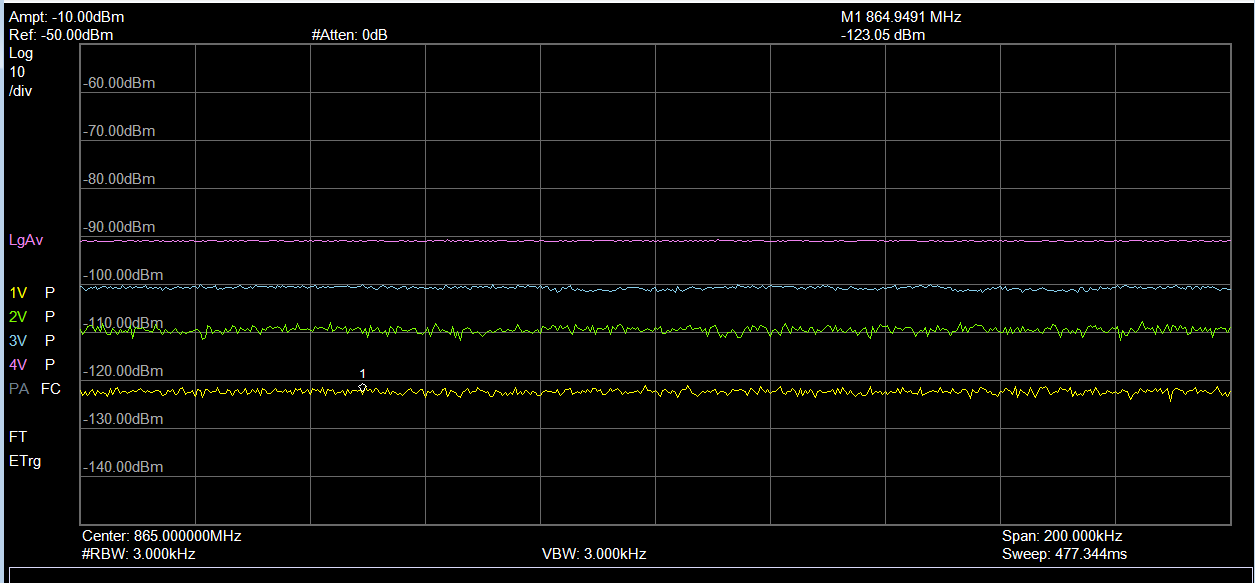Click the PA status indicator
1255x583 pixels.
pos(18,389)
